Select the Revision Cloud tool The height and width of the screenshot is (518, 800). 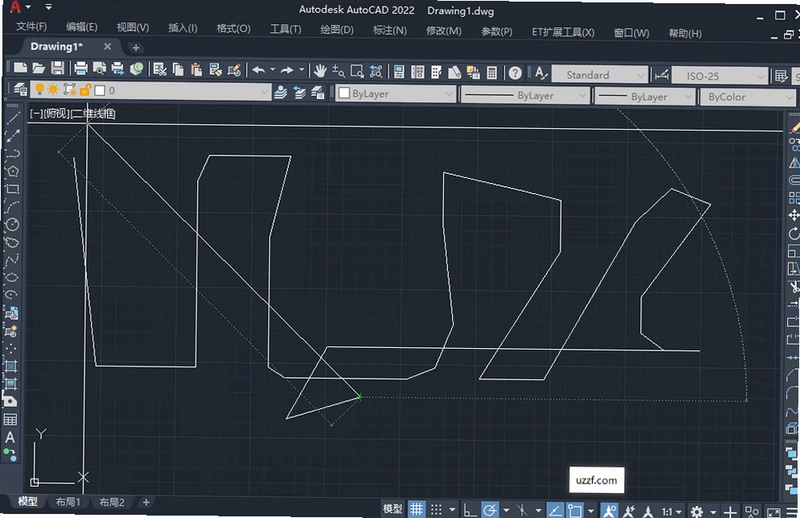pos(12,242)
